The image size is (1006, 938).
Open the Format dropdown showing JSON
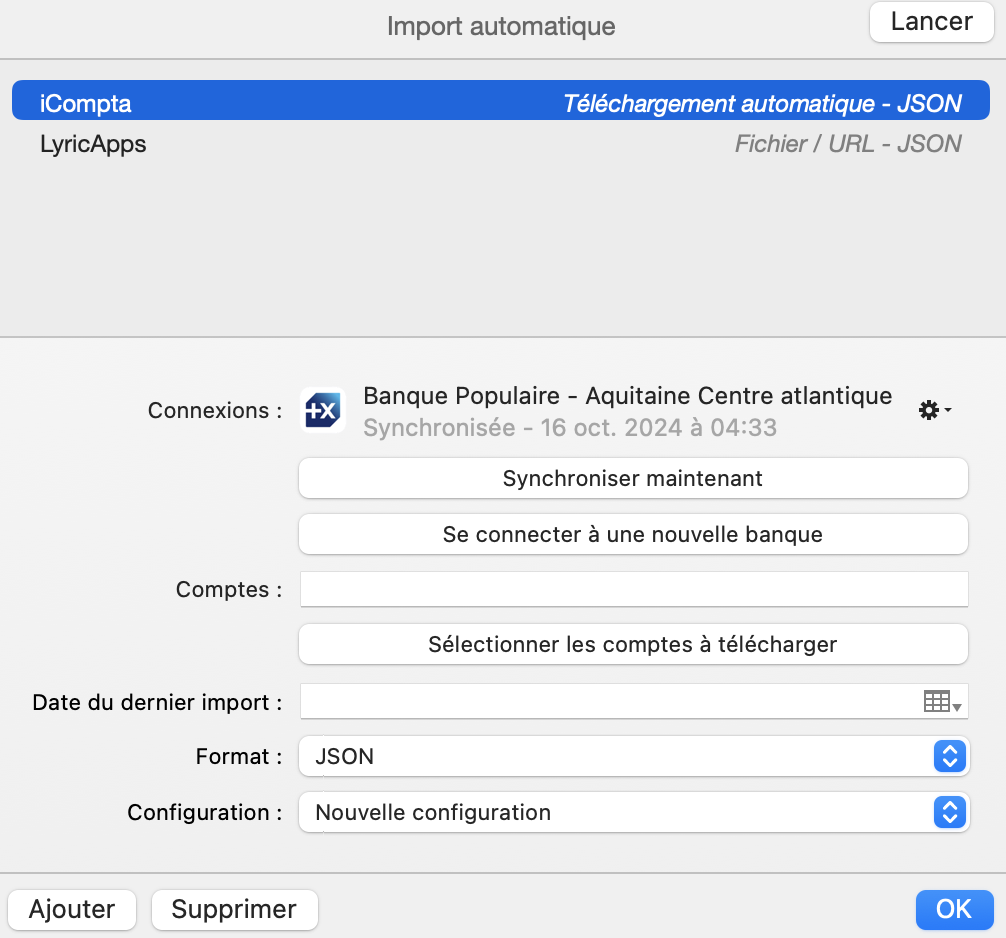click(x=634, y=756)
